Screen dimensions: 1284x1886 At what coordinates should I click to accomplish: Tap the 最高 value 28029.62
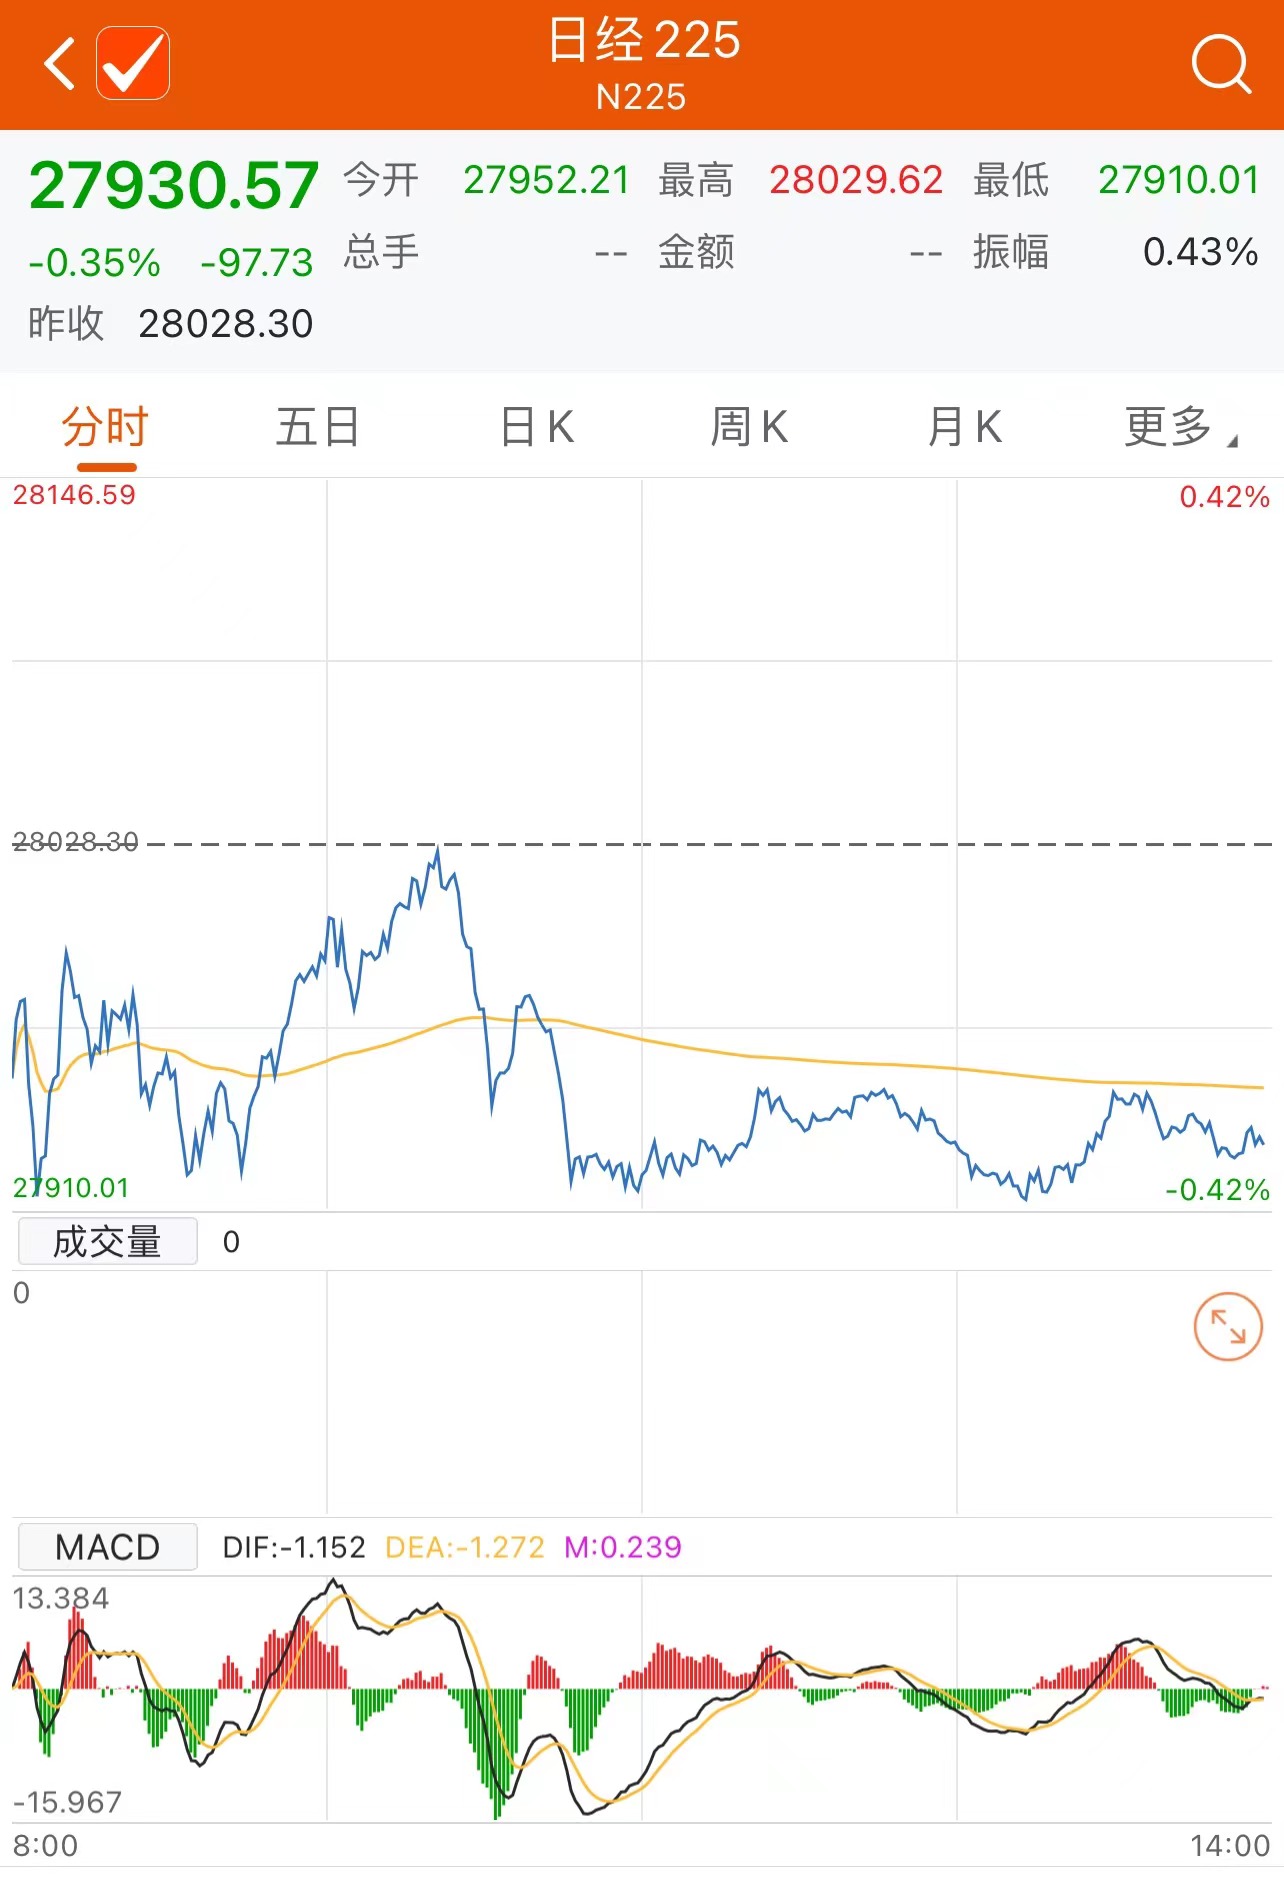pos(855,181)
